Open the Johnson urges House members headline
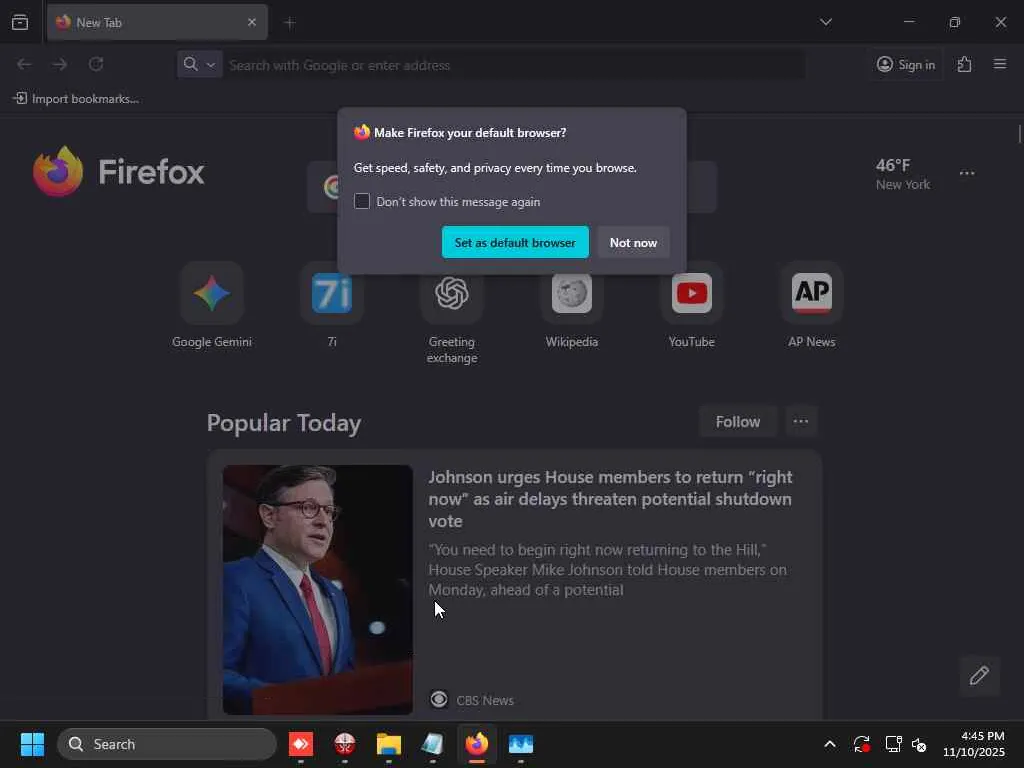Viewport: 1024px width, 768px height. click(x=610, y=499)
